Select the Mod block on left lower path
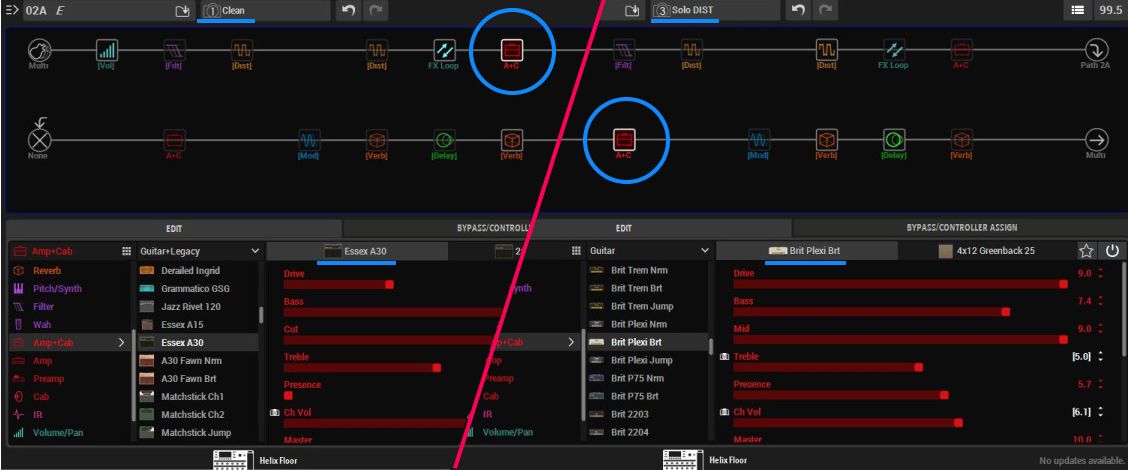The width and height of the screenshot is (1128, 470). point(309,140)
